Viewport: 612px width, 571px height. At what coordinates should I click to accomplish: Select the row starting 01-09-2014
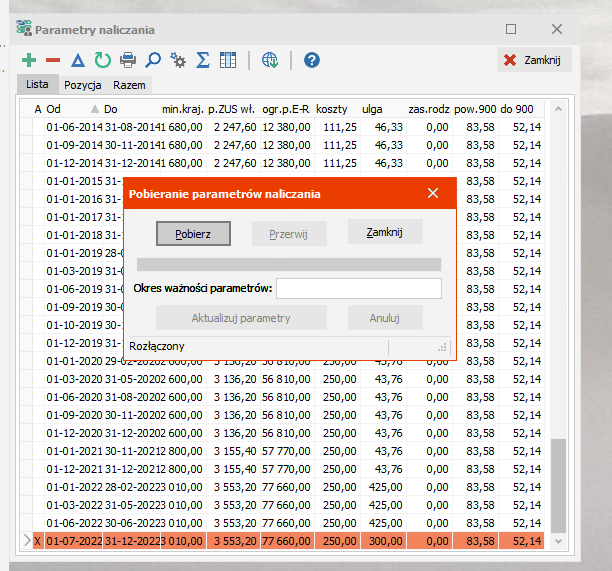tap(283, 145)
